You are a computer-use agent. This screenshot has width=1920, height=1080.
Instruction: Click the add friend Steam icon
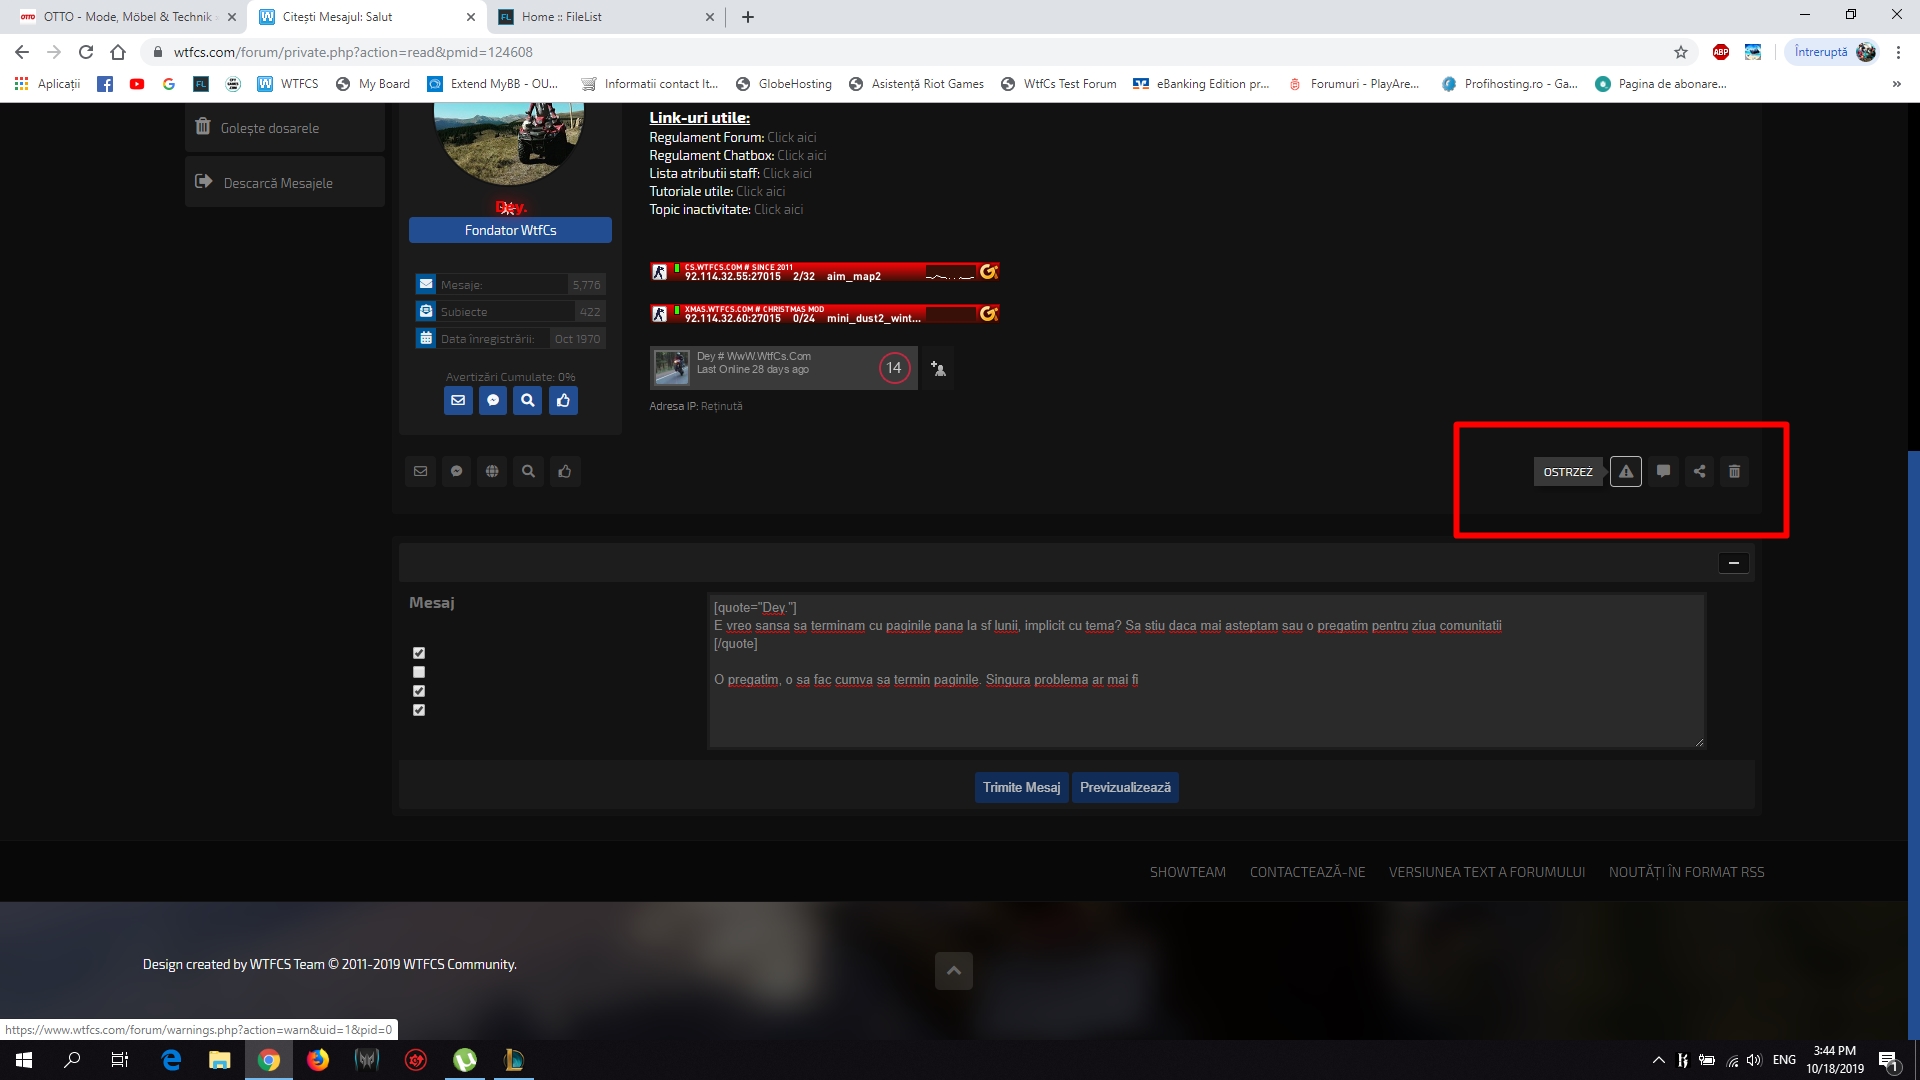[x=938, y=369]
